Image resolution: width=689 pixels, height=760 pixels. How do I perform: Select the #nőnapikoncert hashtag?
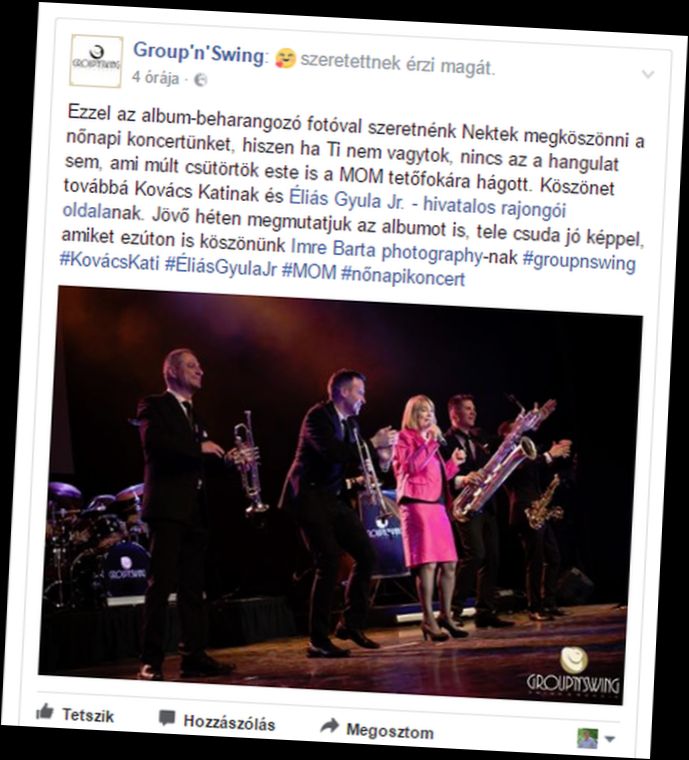(x=403, y=277)
